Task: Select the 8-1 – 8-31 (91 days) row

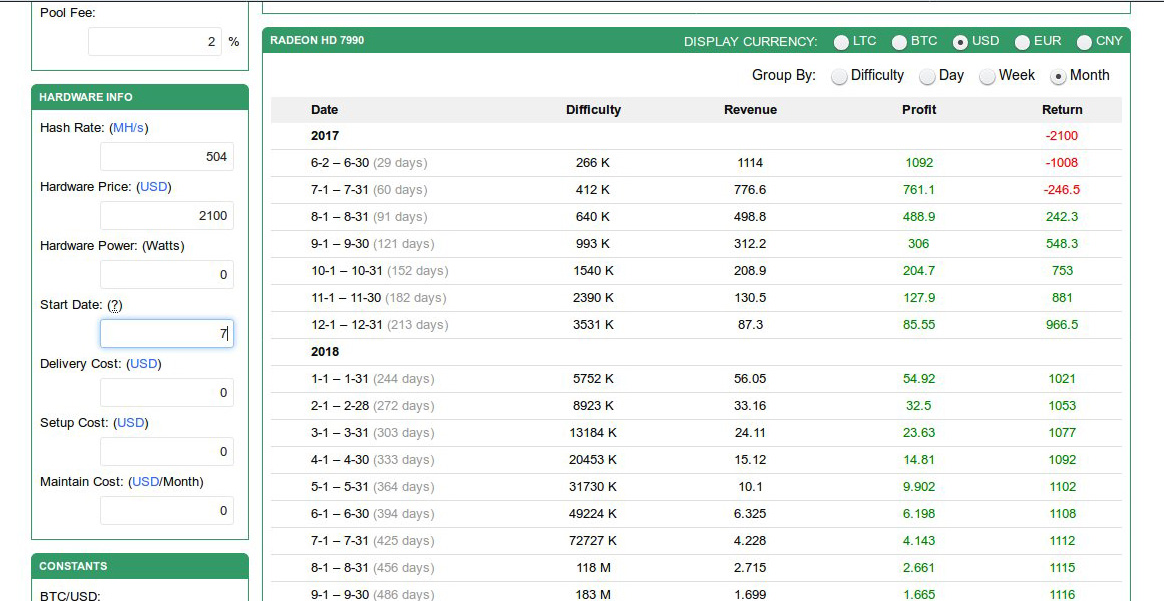Action: tap(696, 217)
